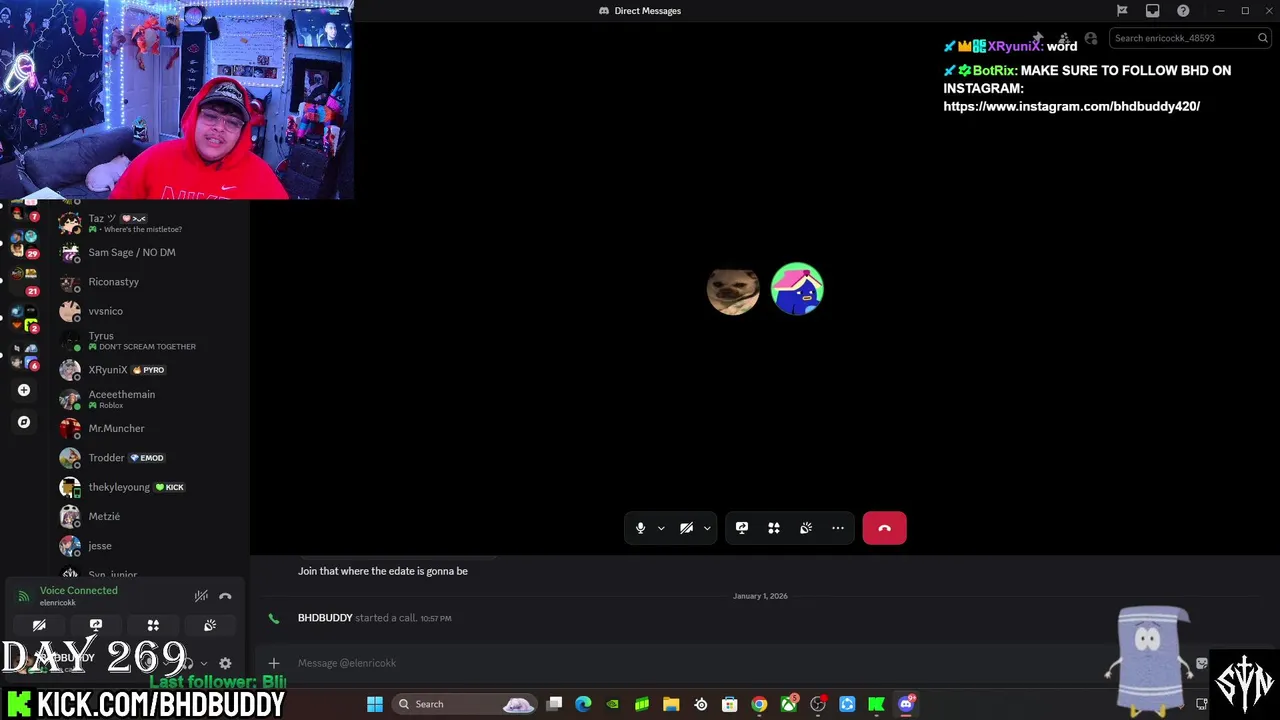Open soundboard in voice connected panel

(210, 625)
